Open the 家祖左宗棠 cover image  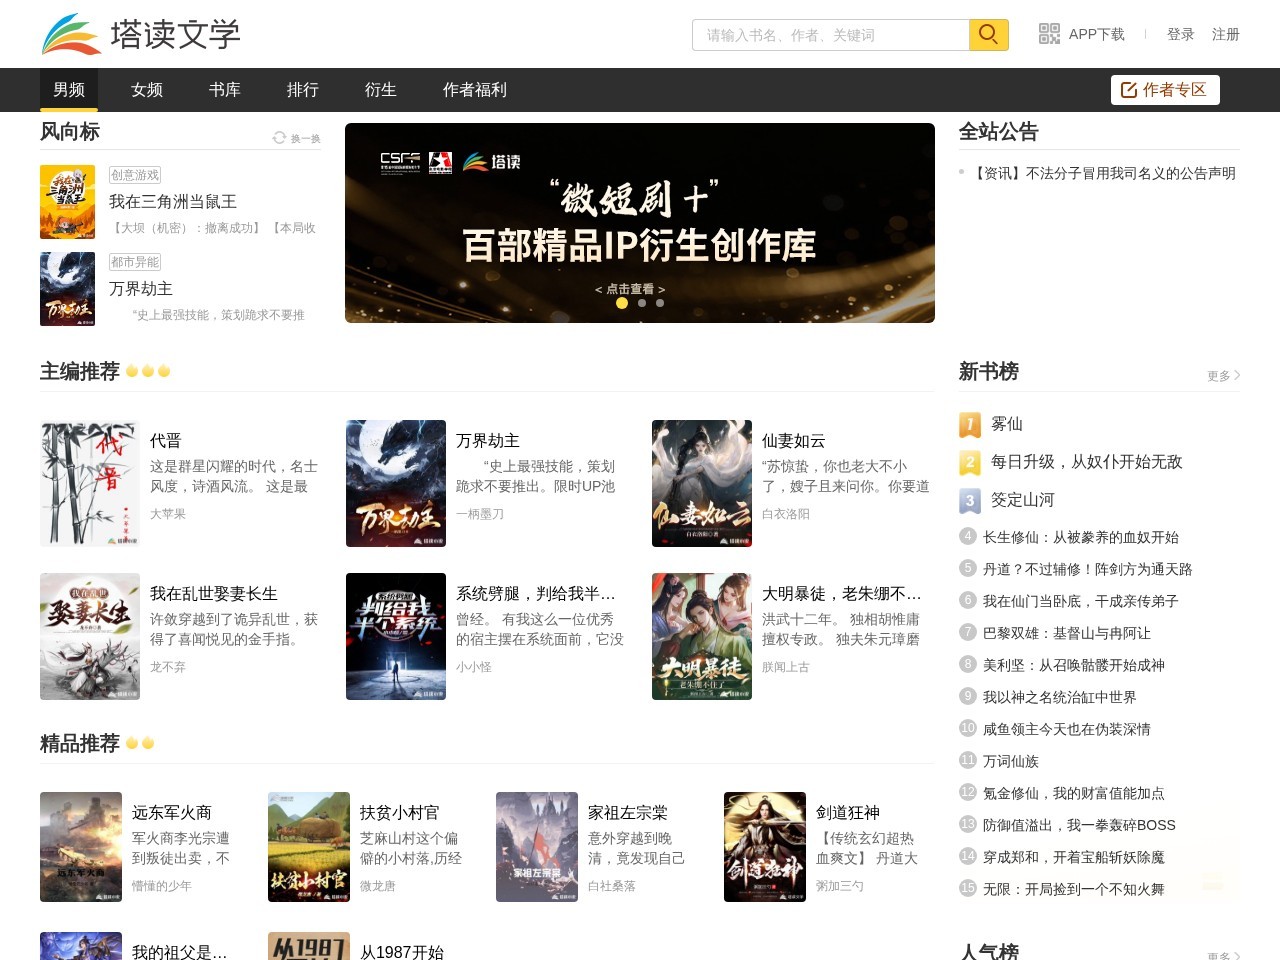(x=537, y=847)
